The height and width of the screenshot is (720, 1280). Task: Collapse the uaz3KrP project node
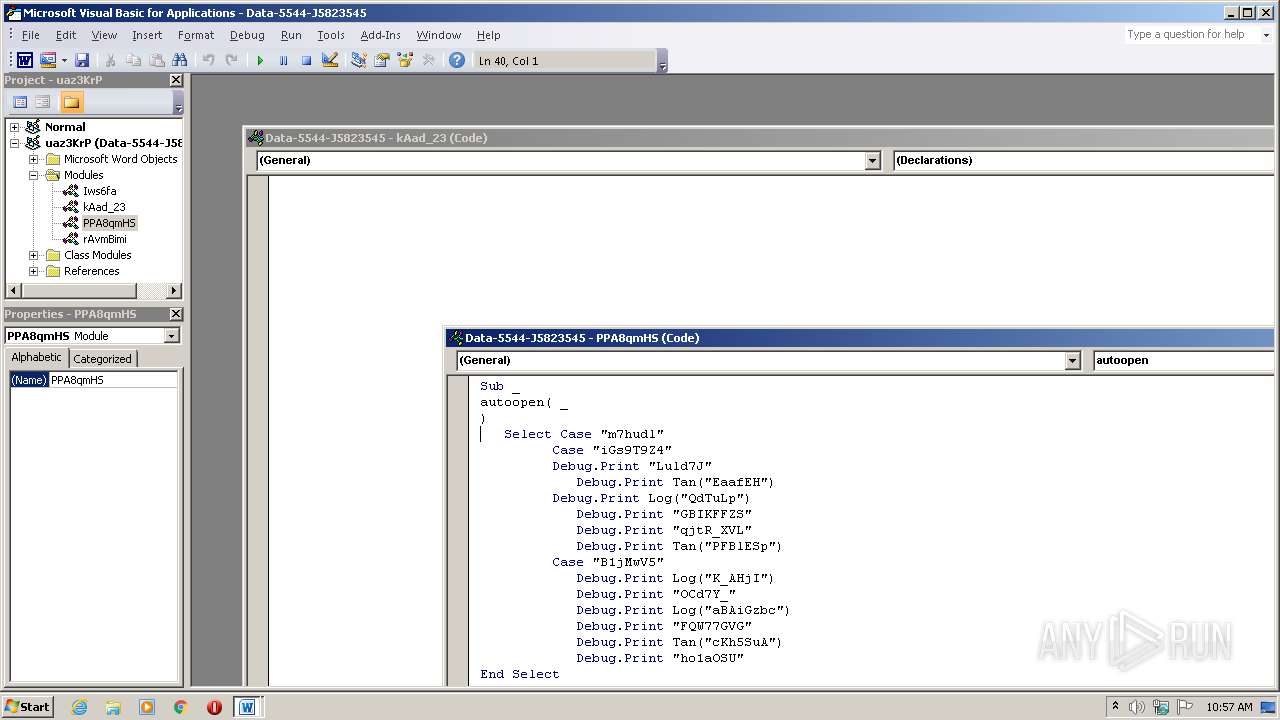pos(14,143)
